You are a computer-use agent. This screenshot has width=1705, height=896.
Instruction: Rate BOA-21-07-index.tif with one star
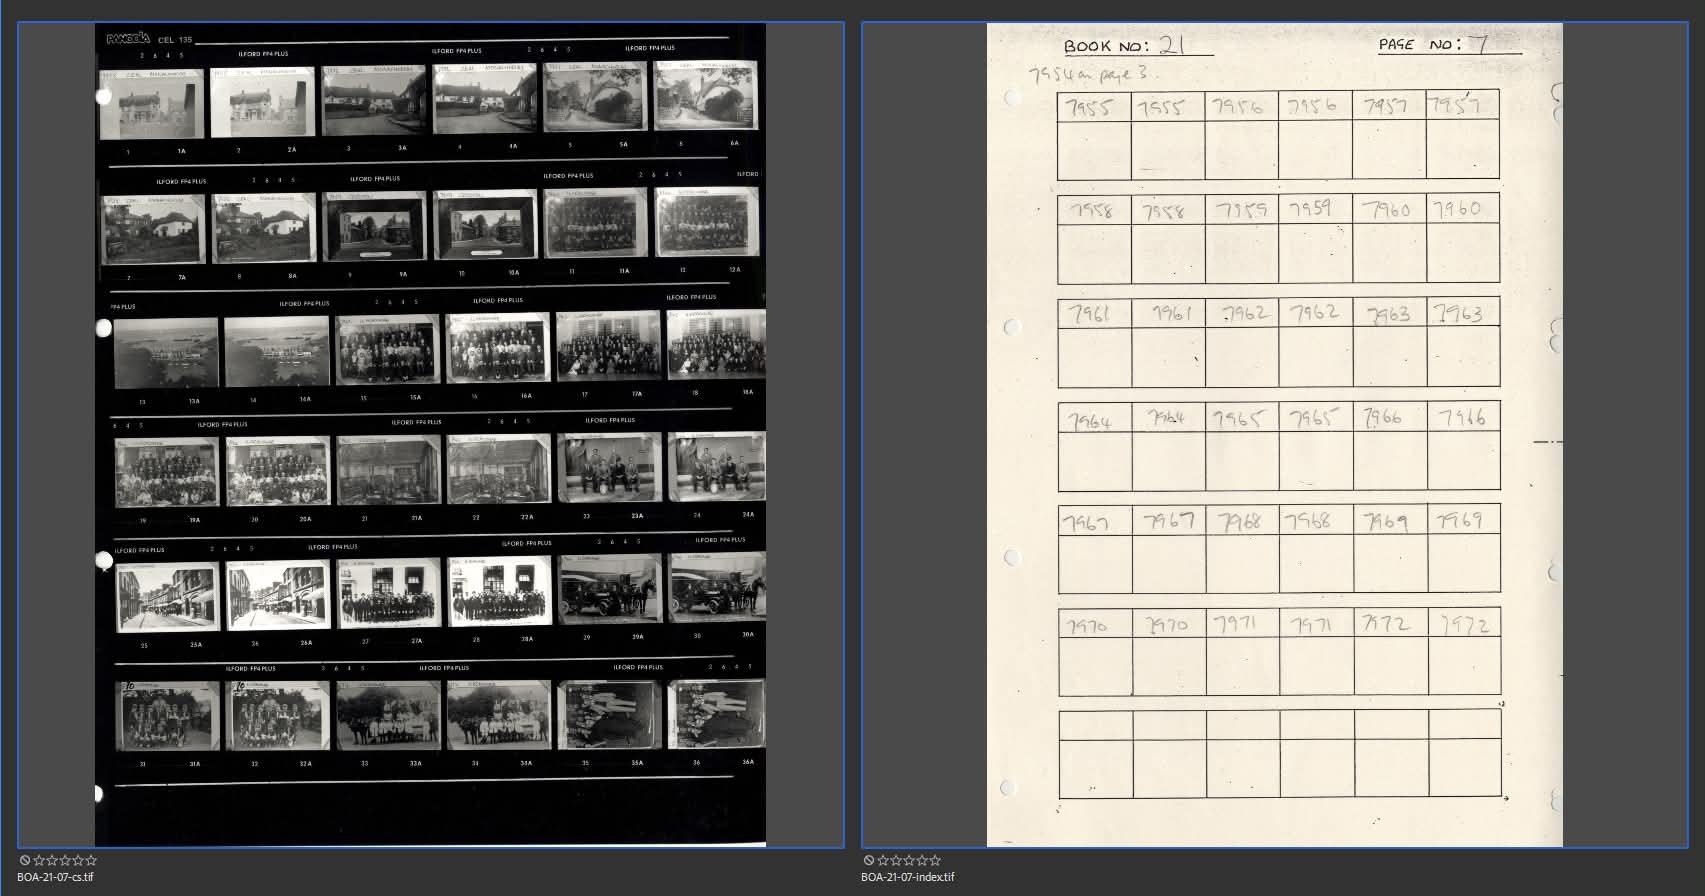pyautogui.click(x=883, y=860)
